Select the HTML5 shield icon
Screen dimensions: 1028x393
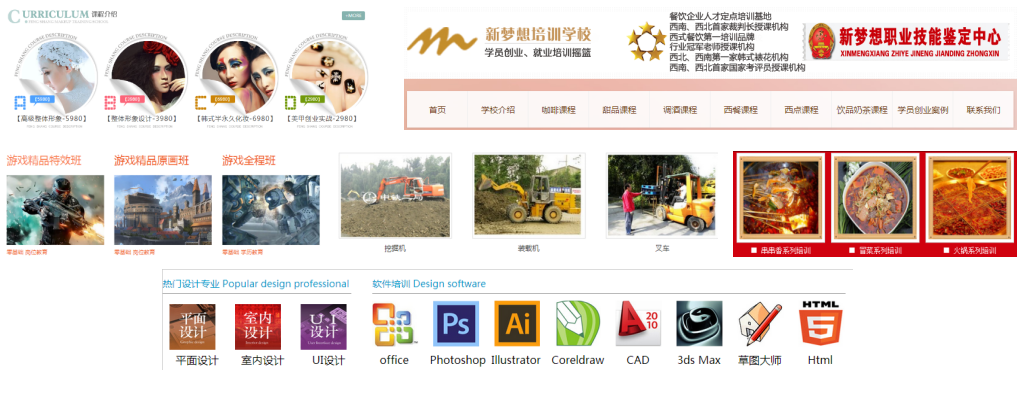click(820, 323)
